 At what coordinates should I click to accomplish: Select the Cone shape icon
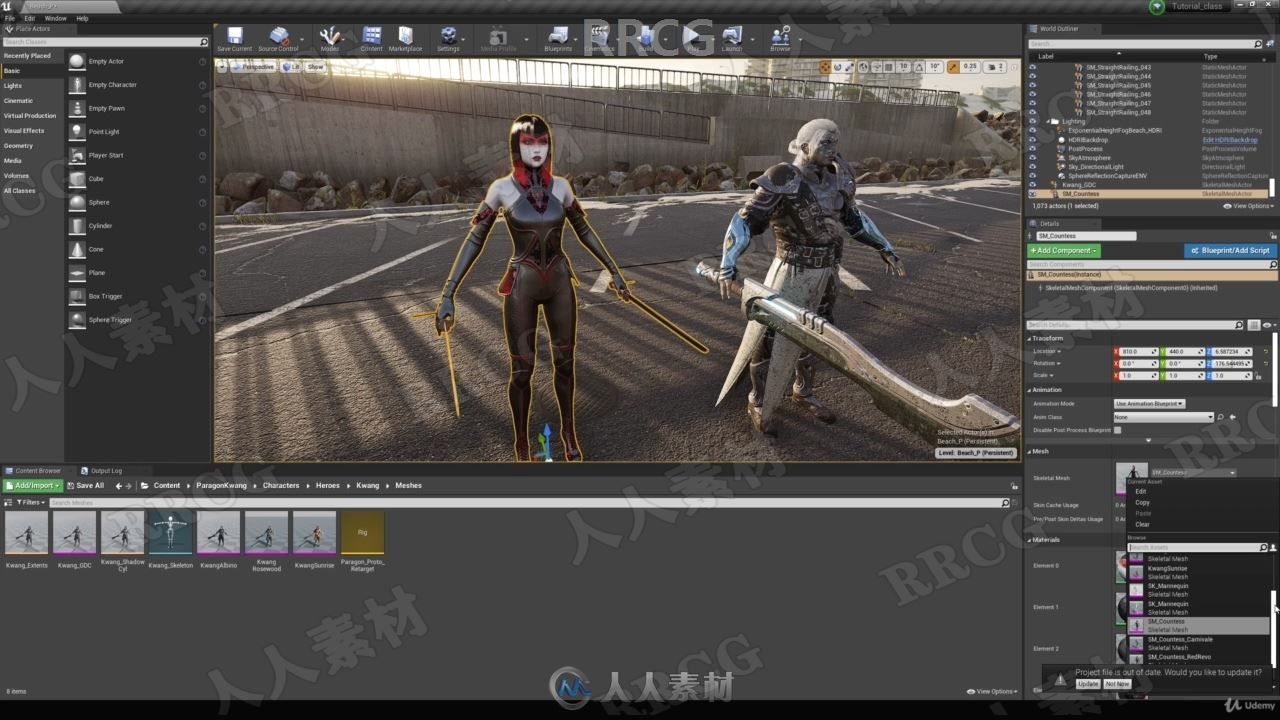pyautogui.click(x=77, y=249)
